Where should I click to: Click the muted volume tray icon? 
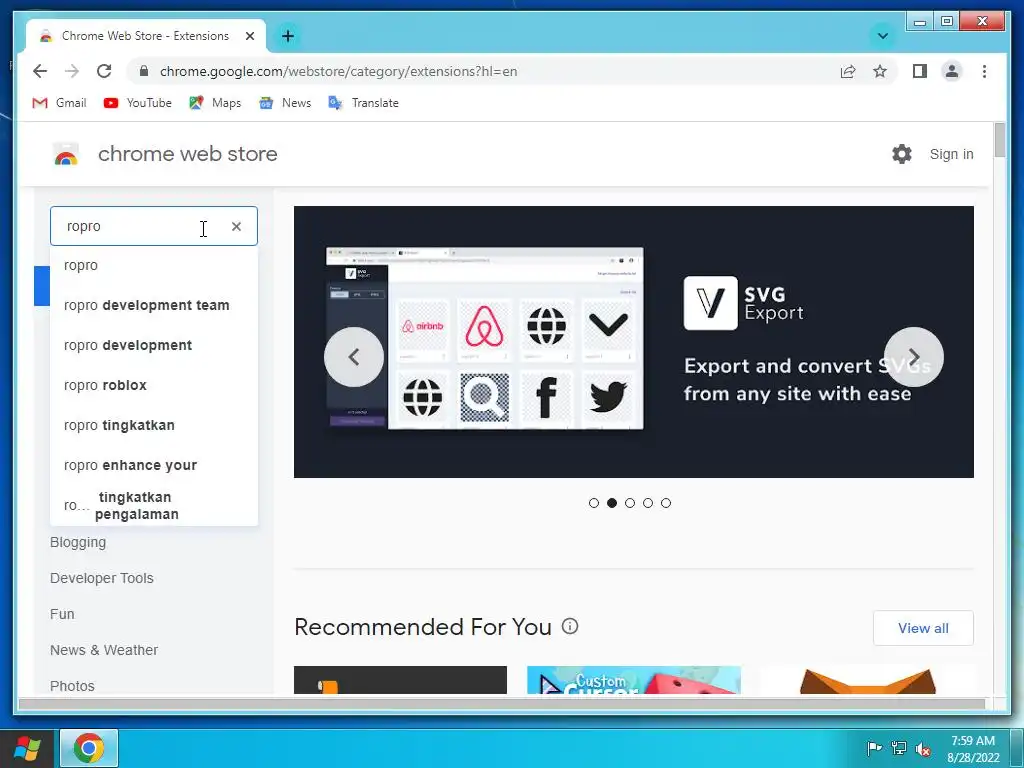[923, 749]
